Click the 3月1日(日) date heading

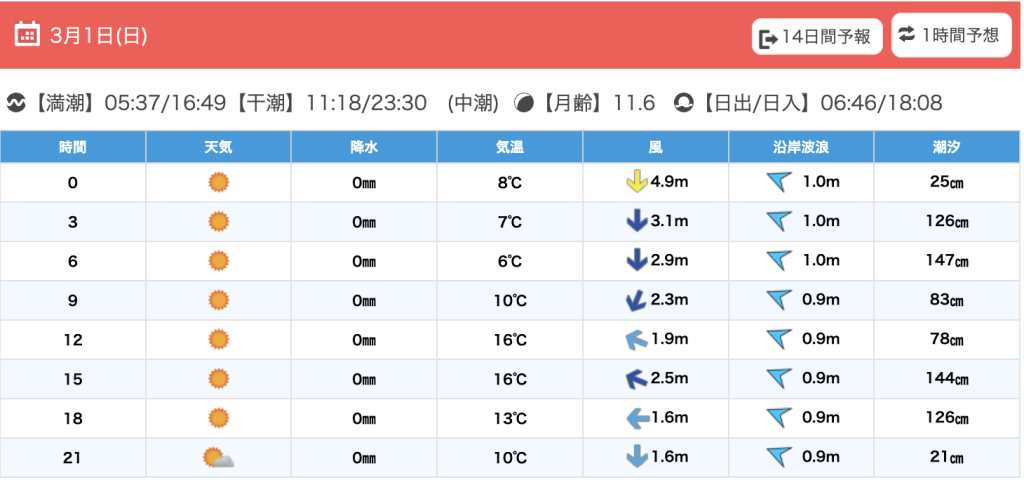pyautogui.click(x=98, y=36)
